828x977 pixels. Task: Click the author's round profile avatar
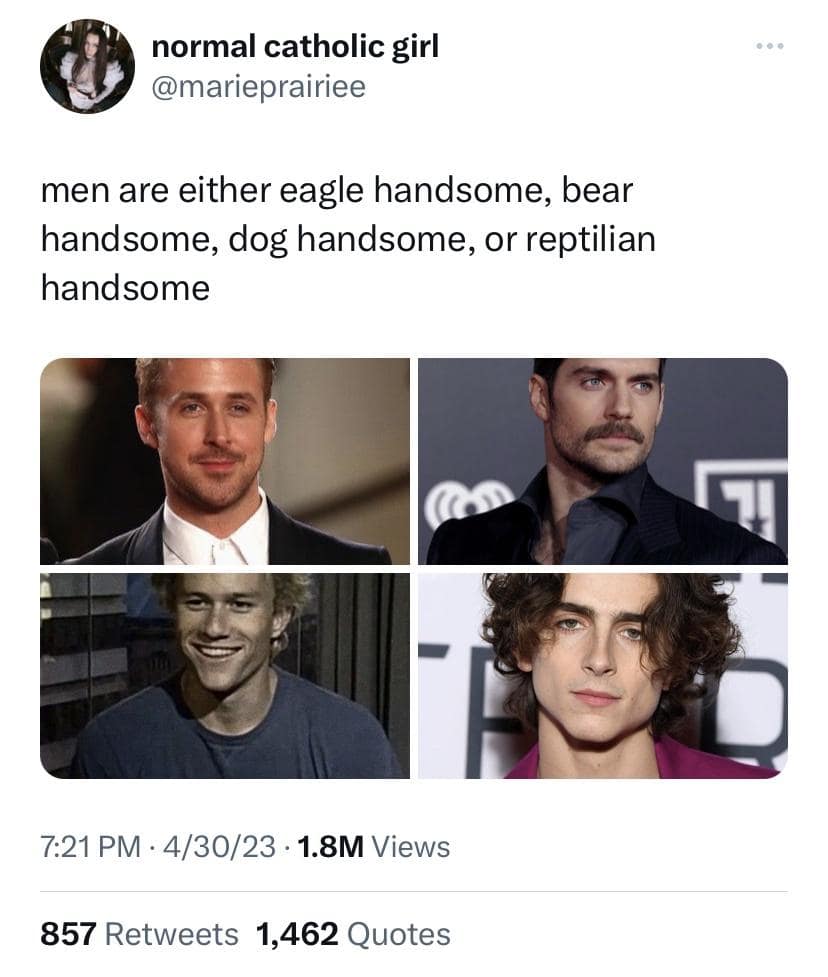click(x=87, y=67)
